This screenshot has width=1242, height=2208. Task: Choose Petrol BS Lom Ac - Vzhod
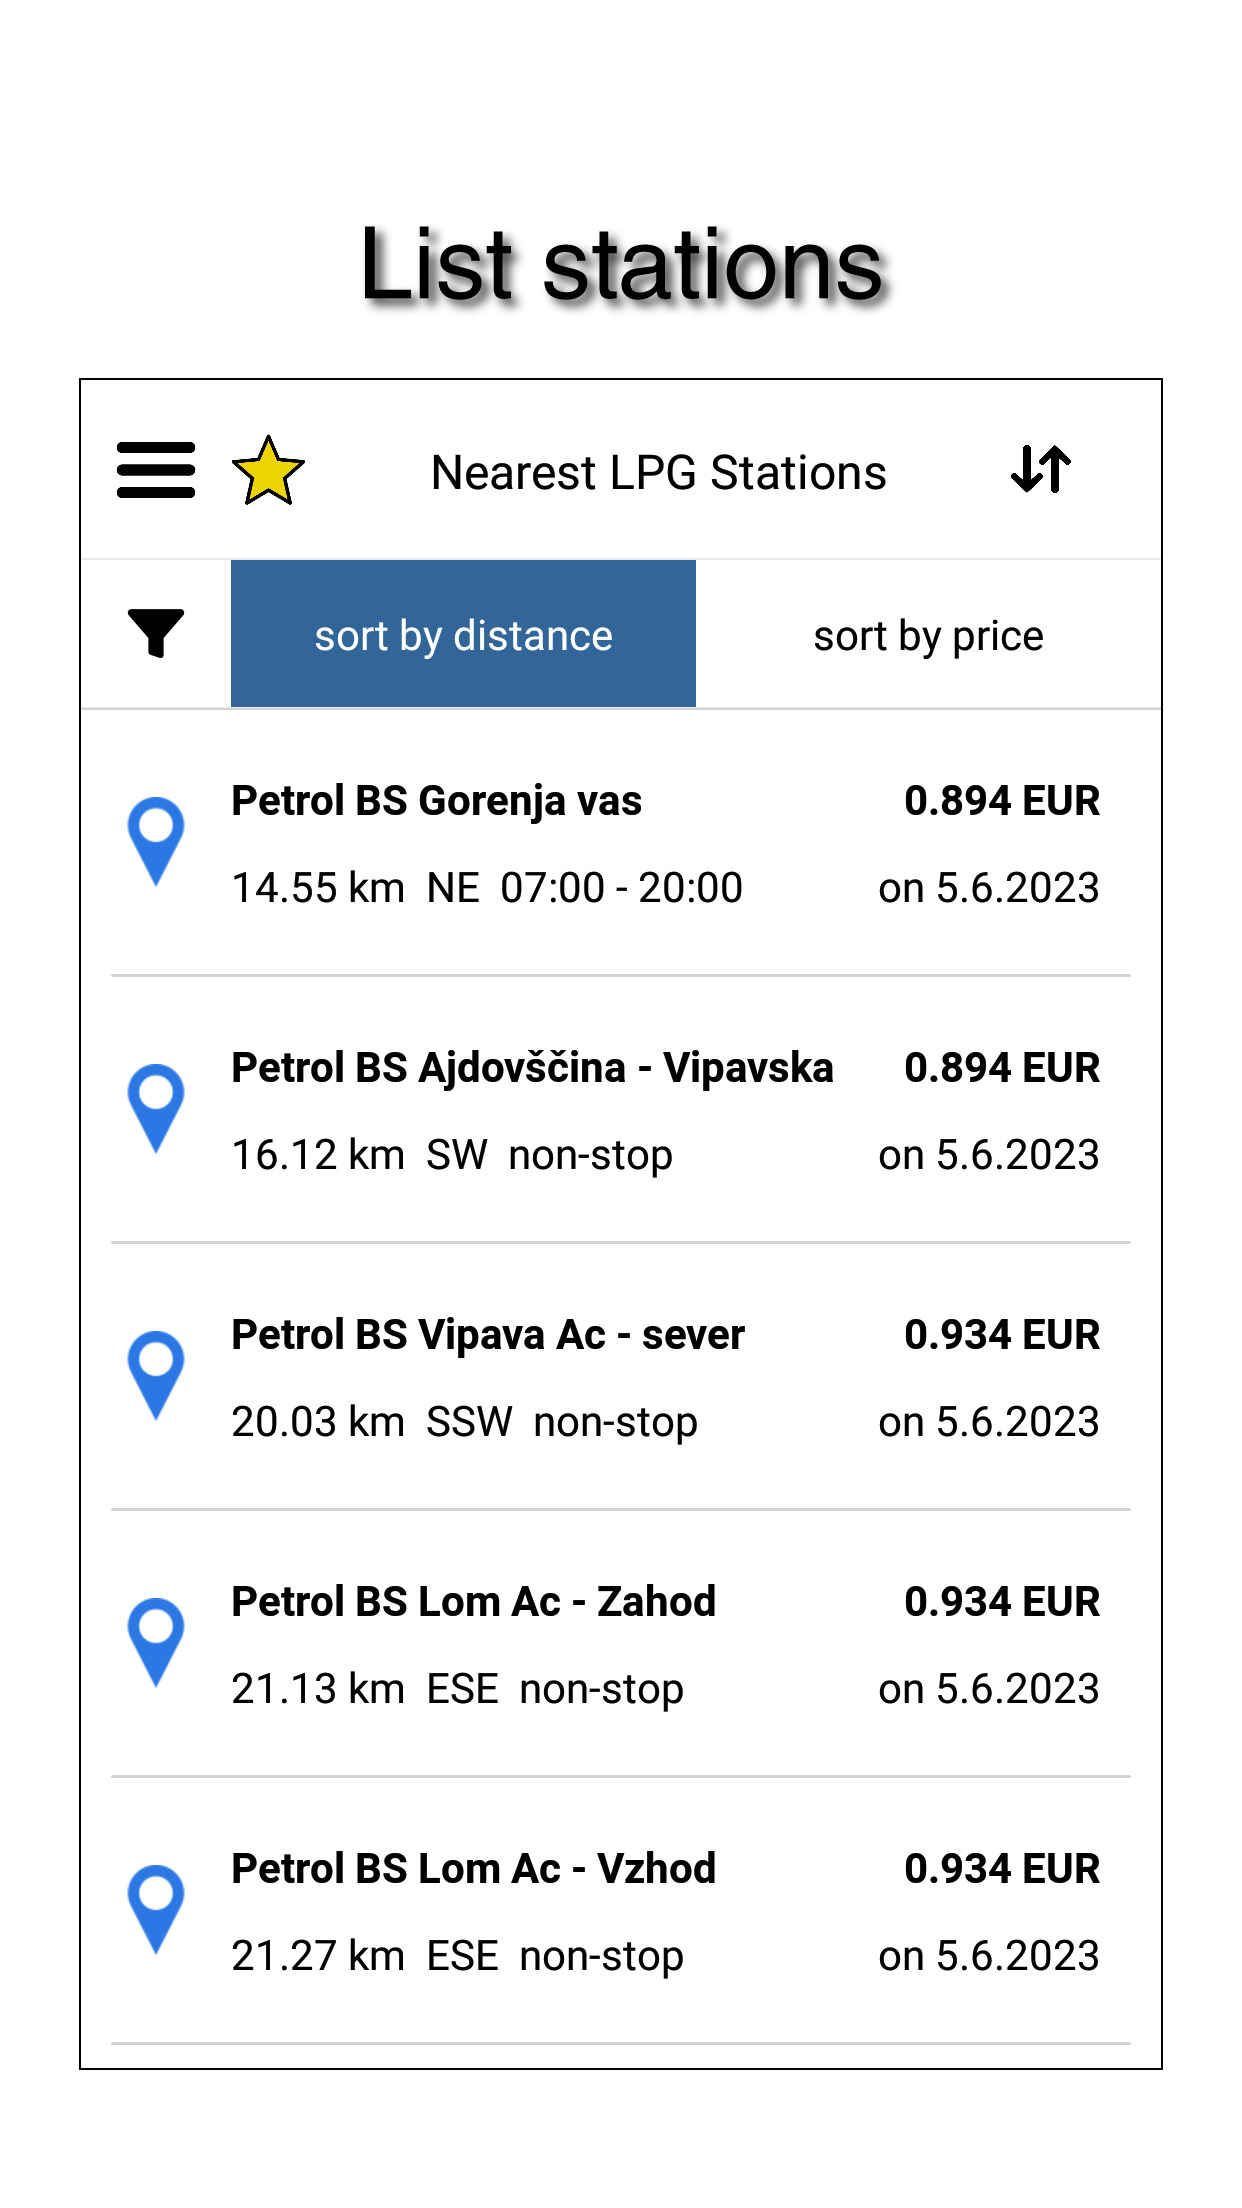[474, 1869]
